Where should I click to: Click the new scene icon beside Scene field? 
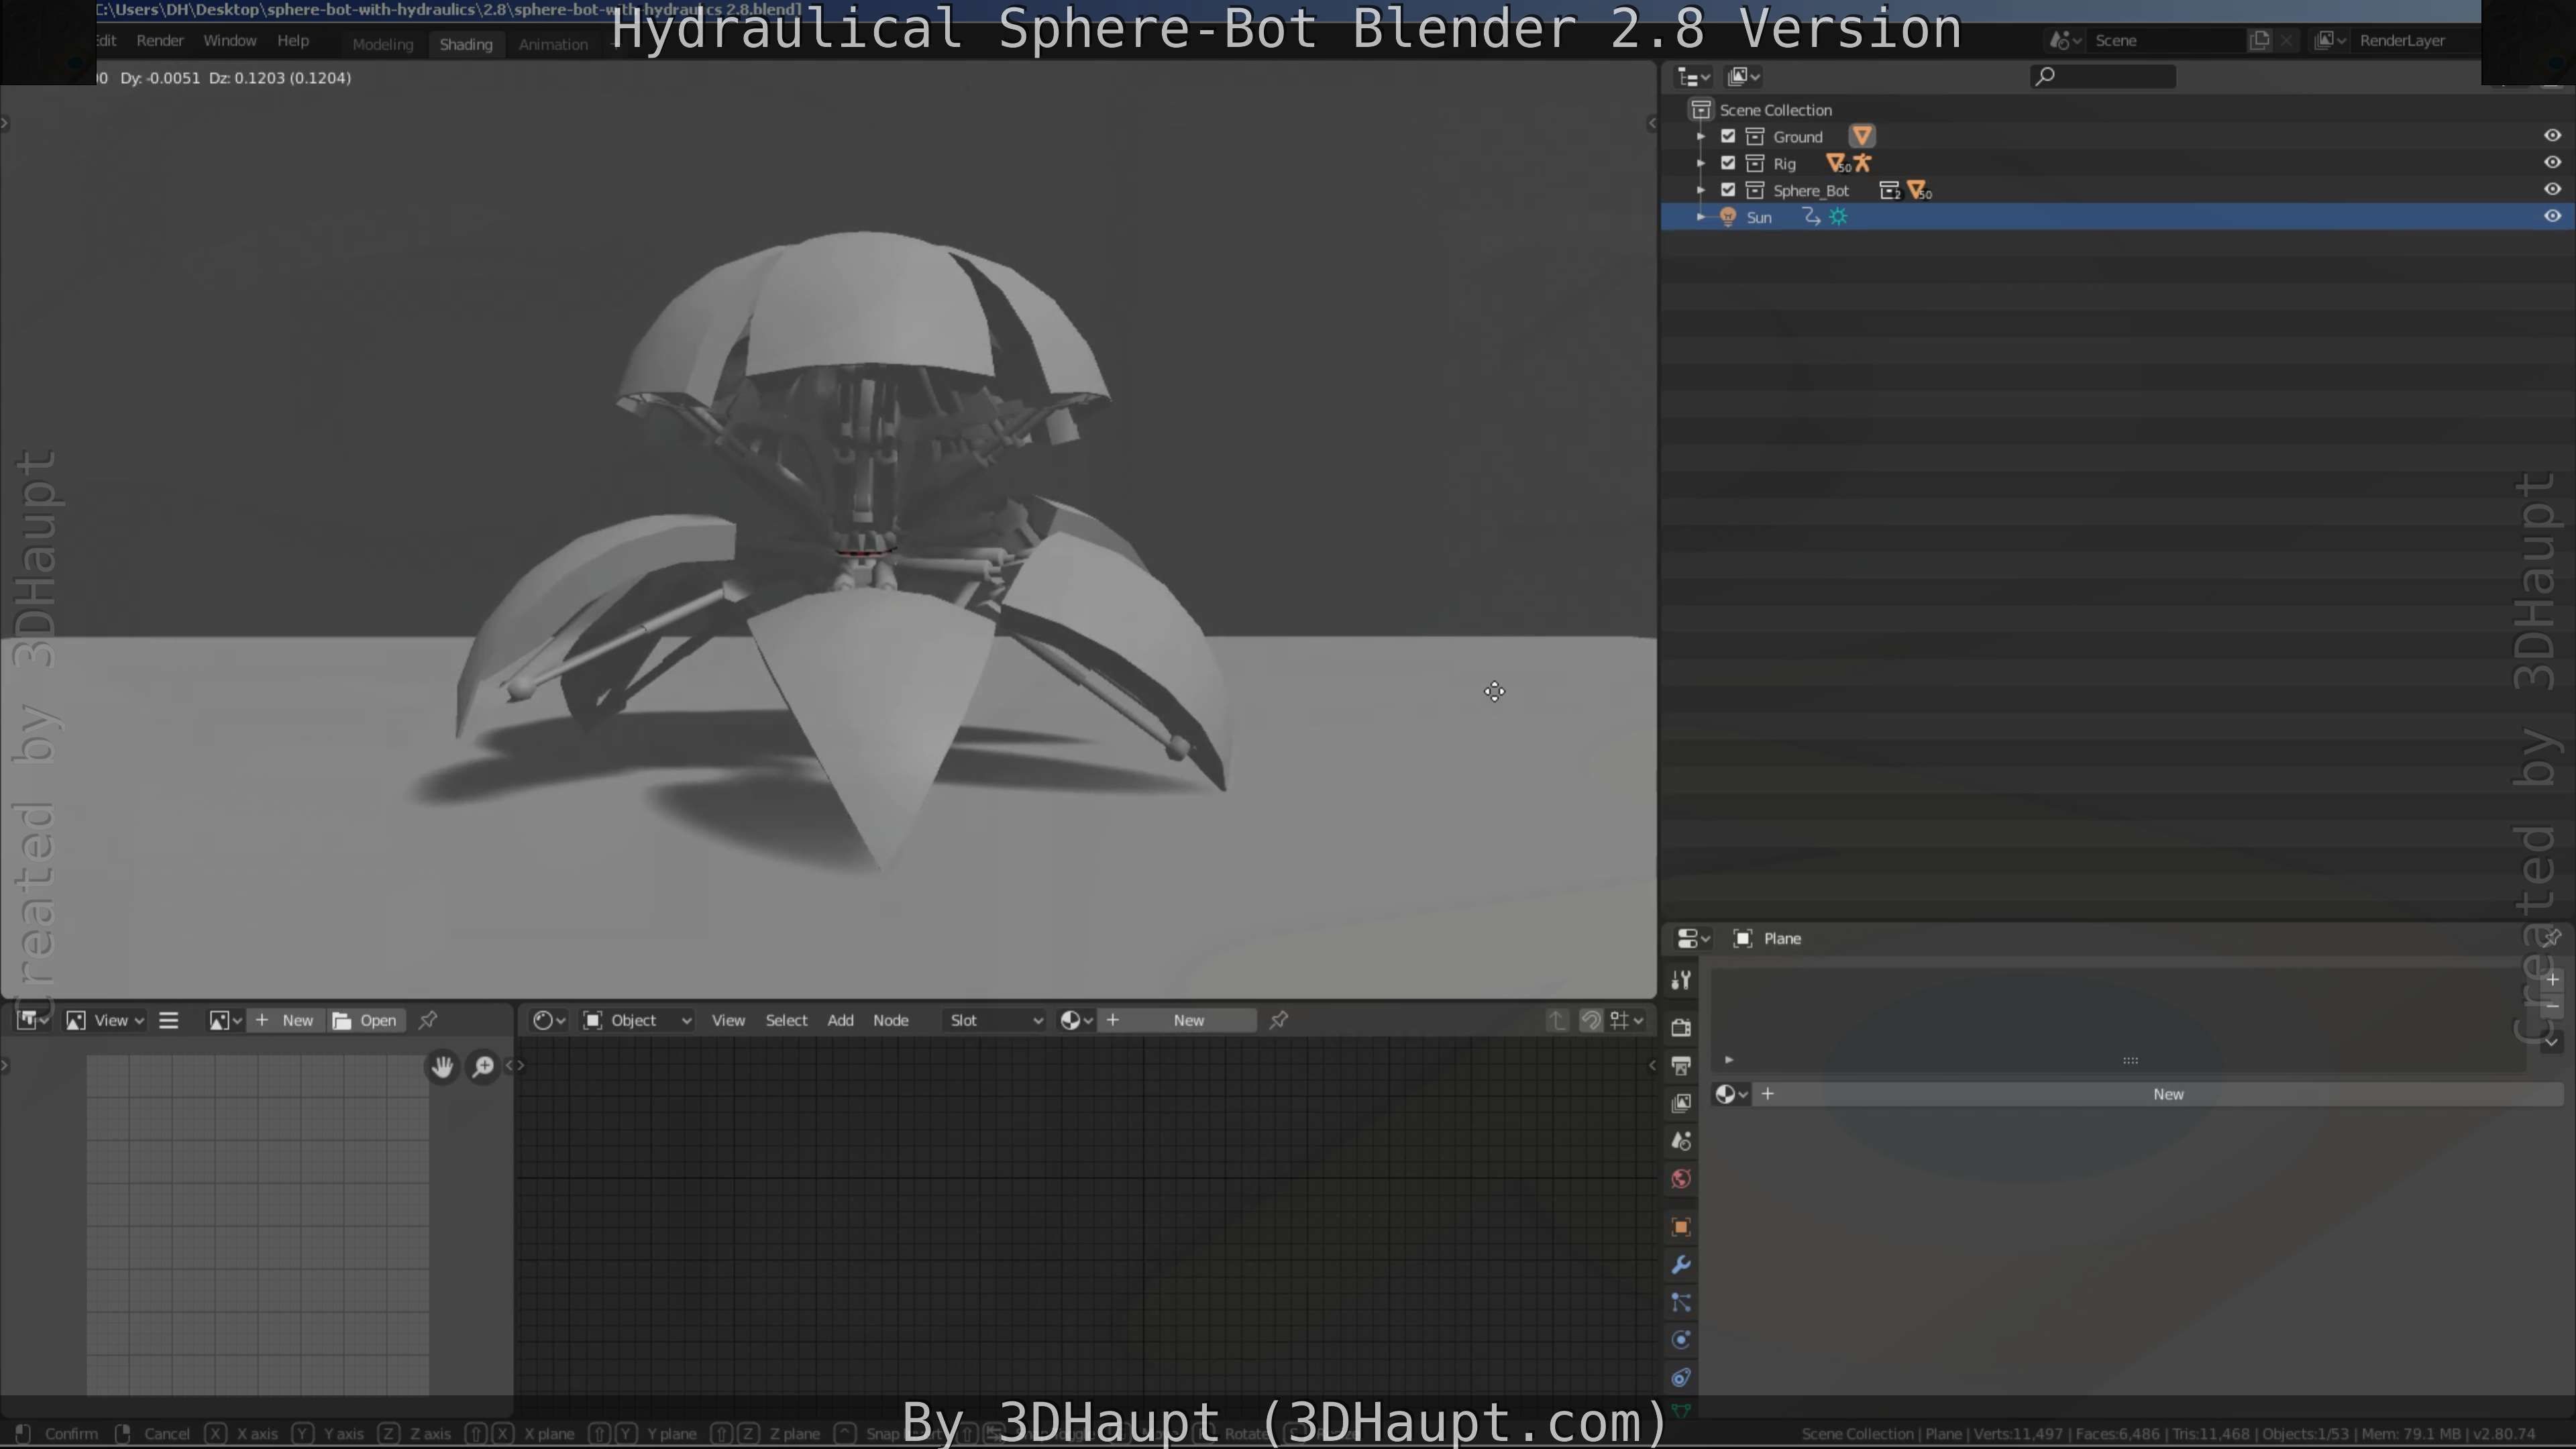2259,40
